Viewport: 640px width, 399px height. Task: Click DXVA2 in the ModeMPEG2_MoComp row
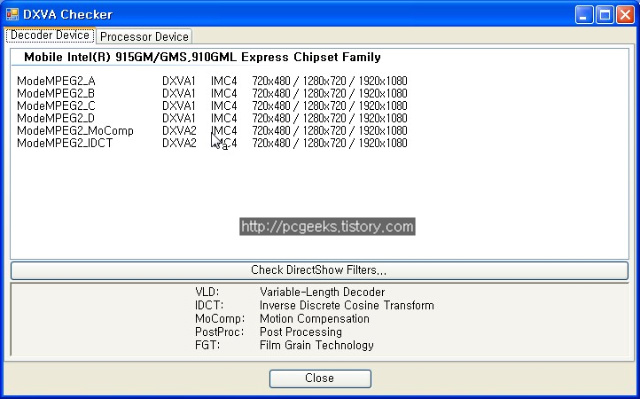tap(179, 131)
